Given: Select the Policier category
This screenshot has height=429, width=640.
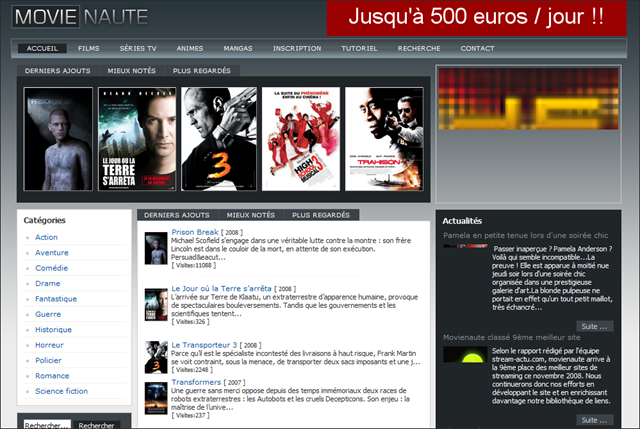Looking at the screenshot, I should pyautogui.click(x=48, y=360).
